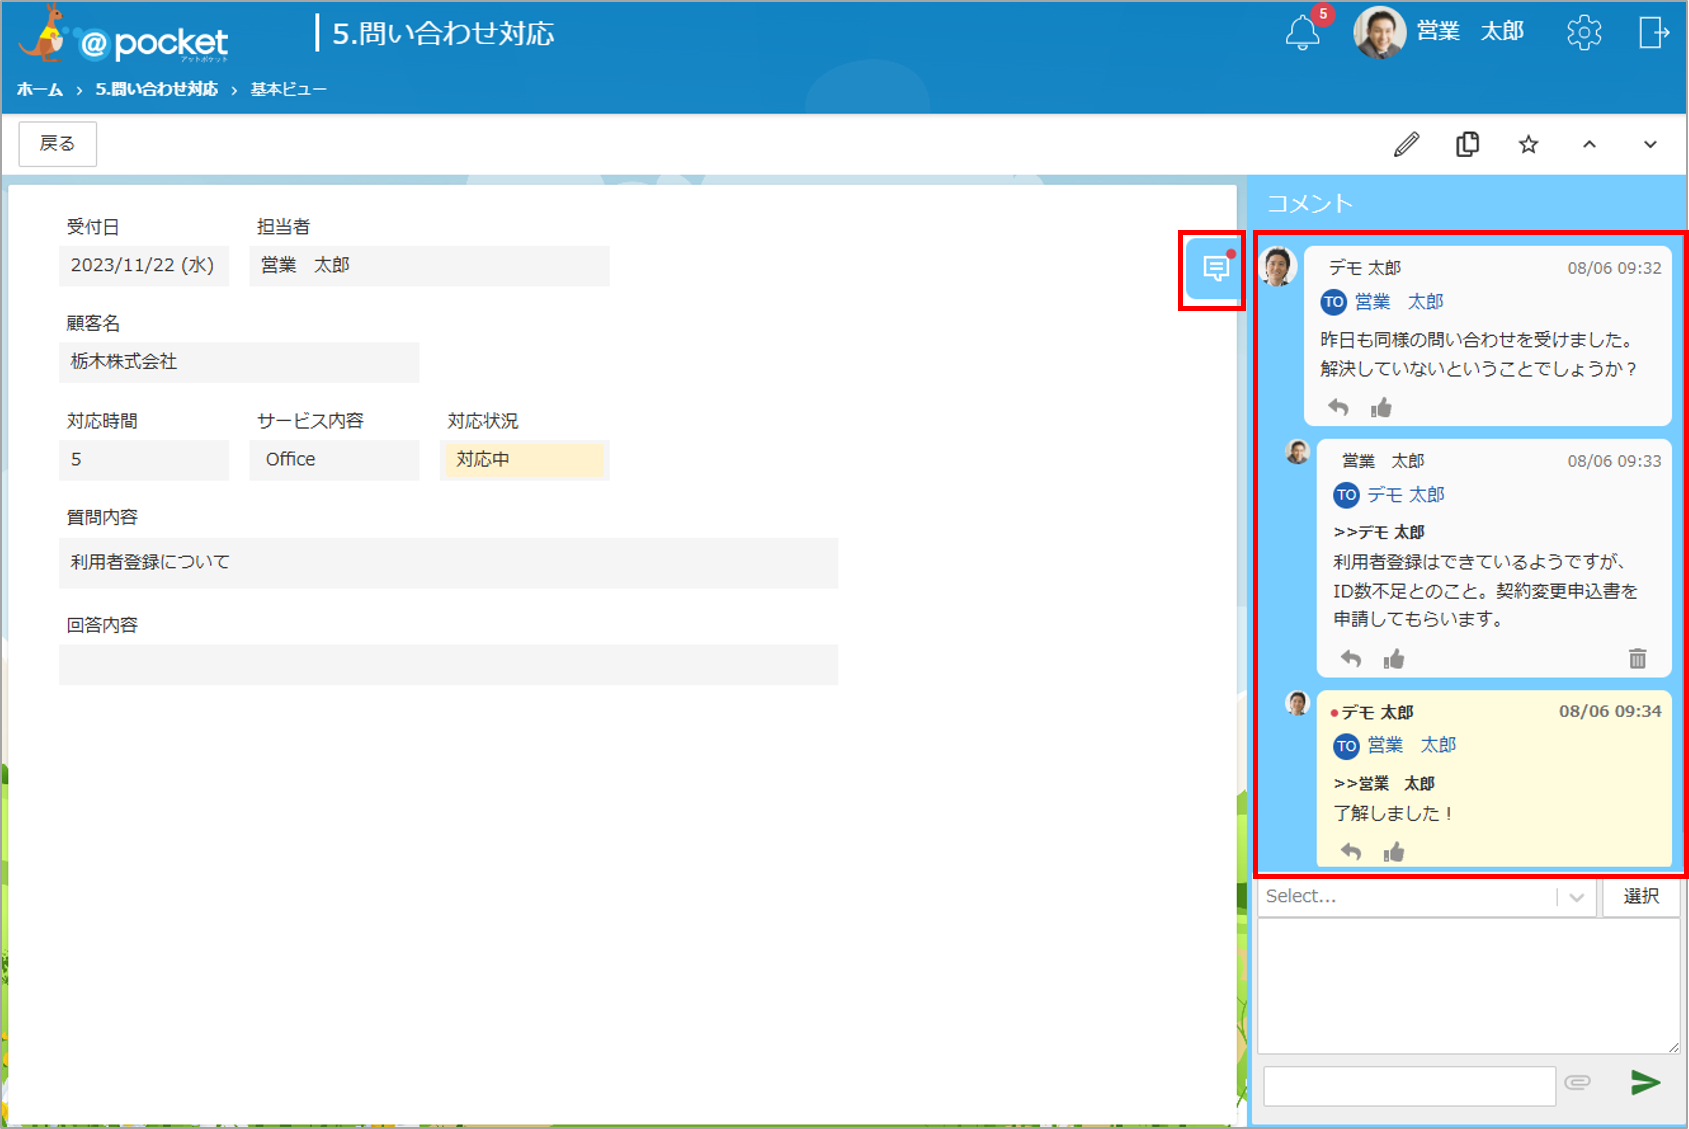Click the empty 回答内容 field
The image size is (1689, 1129).
[448, 665]
